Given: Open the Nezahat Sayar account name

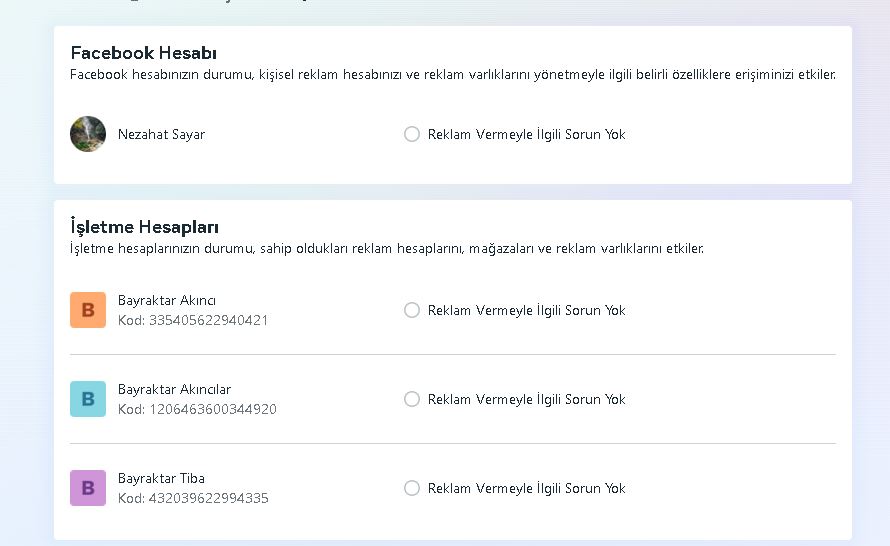Looking at the screenshot, I should coord(161,135).
